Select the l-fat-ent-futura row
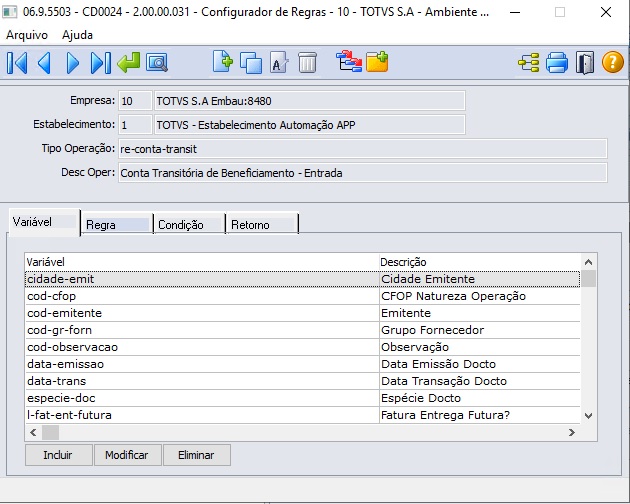 click(303, 415)
